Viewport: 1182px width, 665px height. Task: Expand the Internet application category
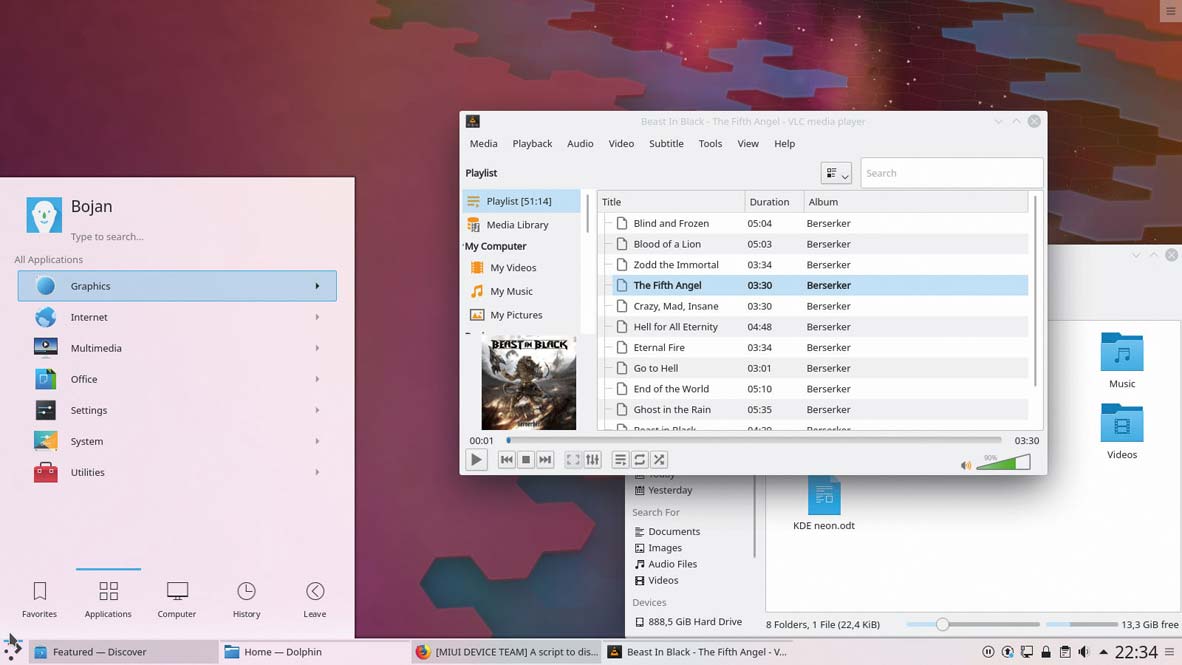click(177, 317)
